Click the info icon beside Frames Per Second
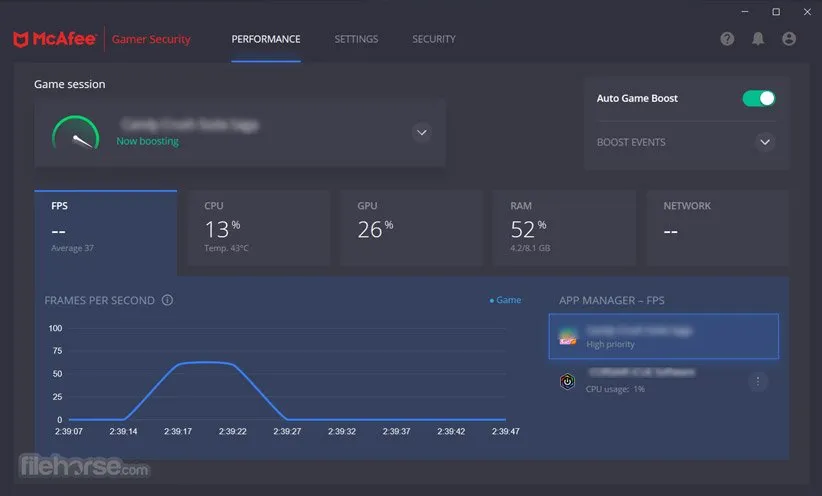This screenshot has height=496, width=822. coord(167,300)
